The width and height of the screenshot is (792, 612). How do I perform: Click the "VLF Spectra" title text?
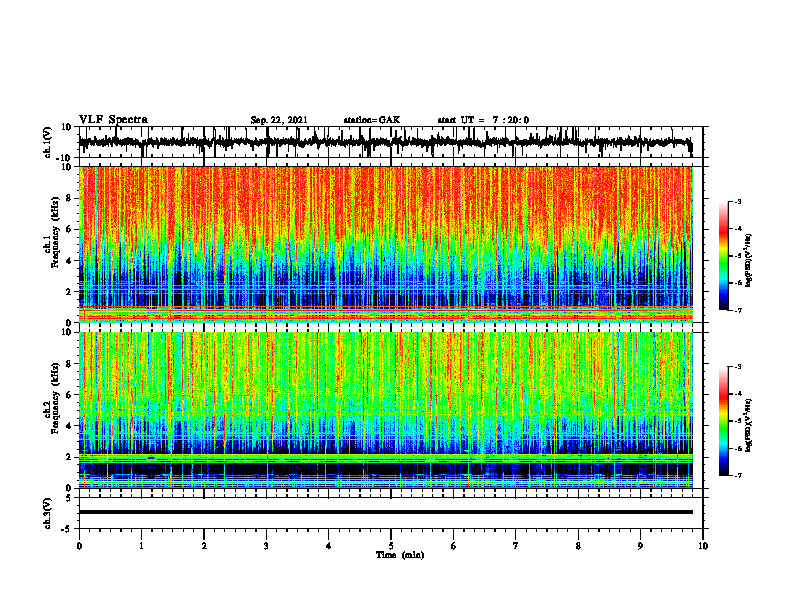(113, 120)
